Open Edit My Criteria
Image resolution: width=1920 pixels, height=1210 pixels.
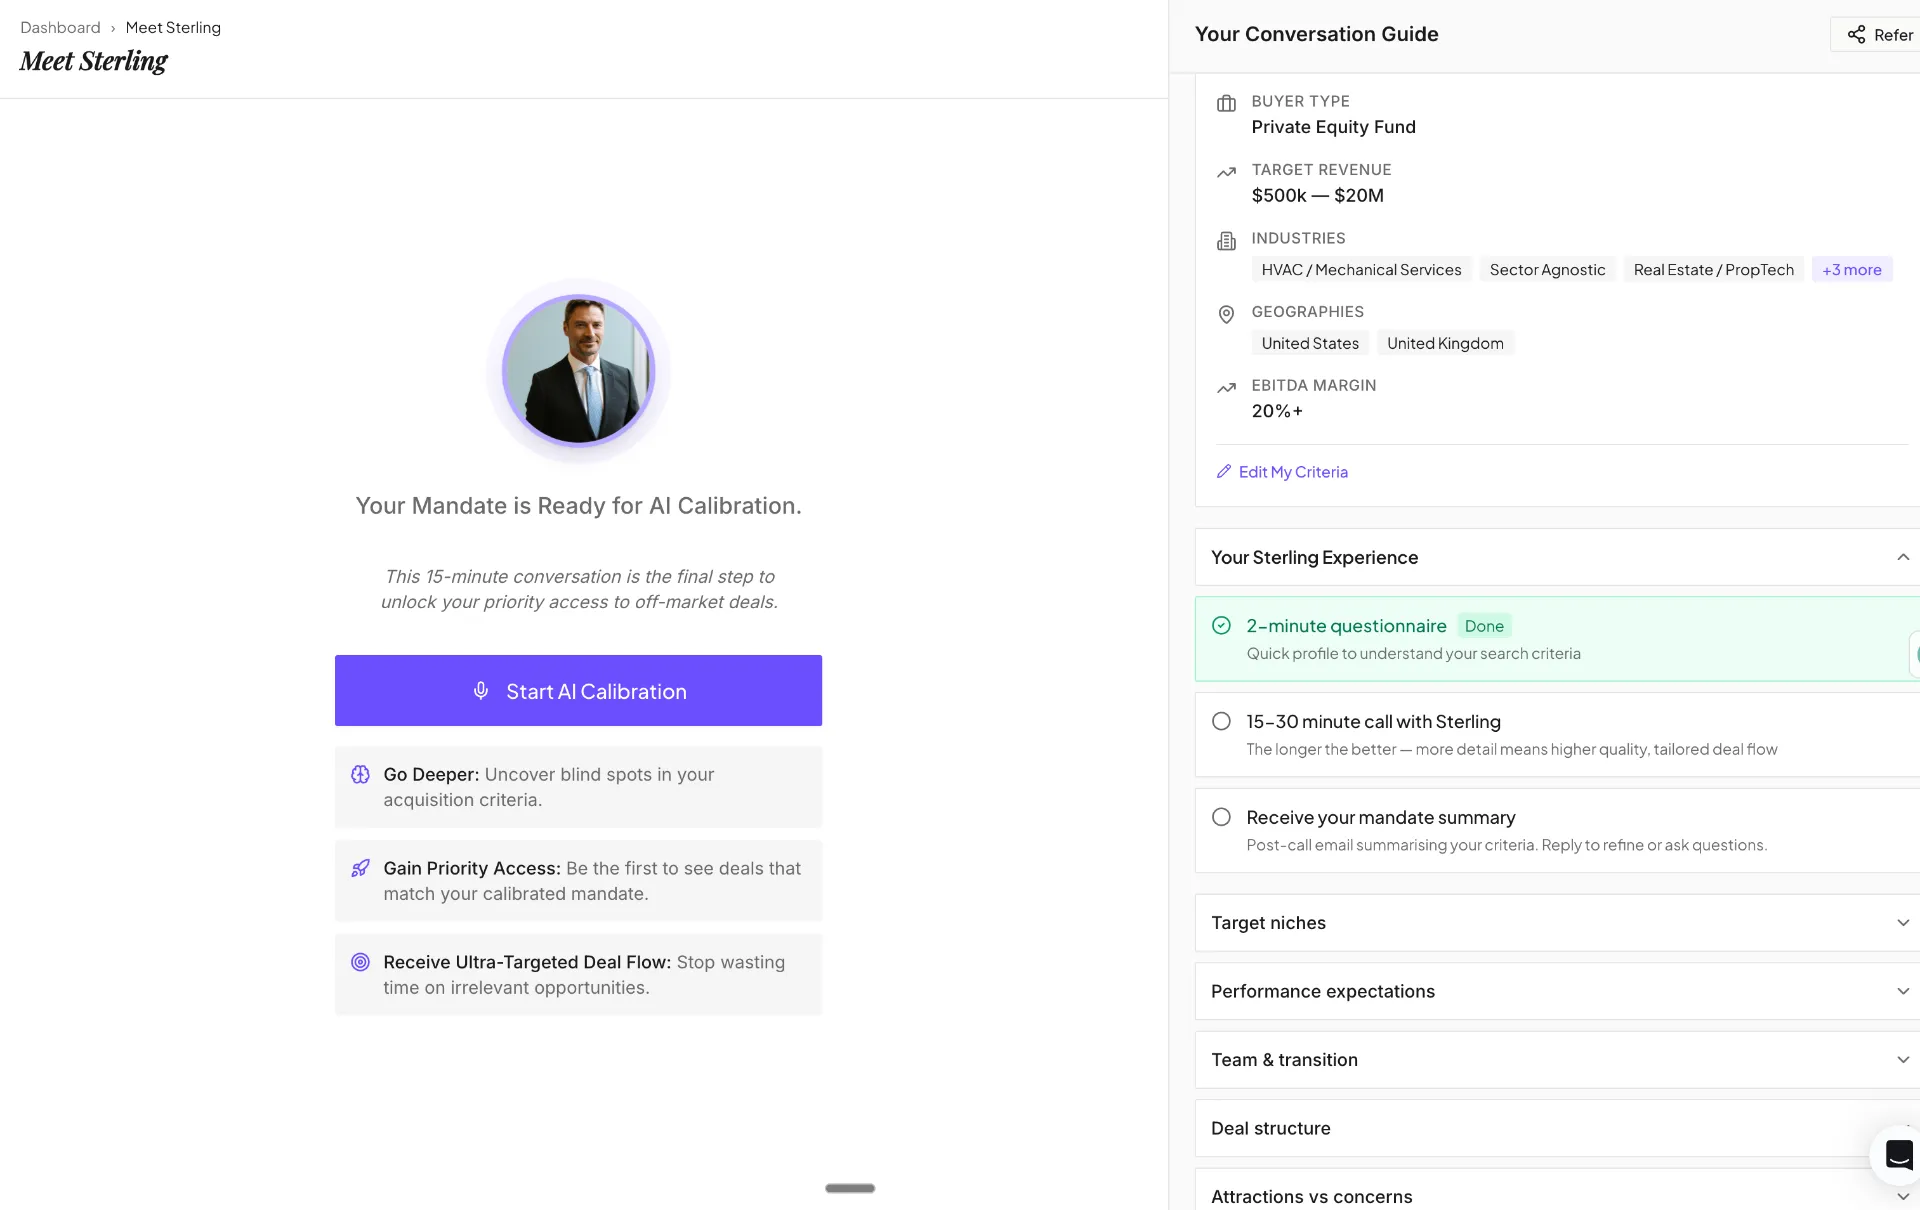click(1292, 471)
